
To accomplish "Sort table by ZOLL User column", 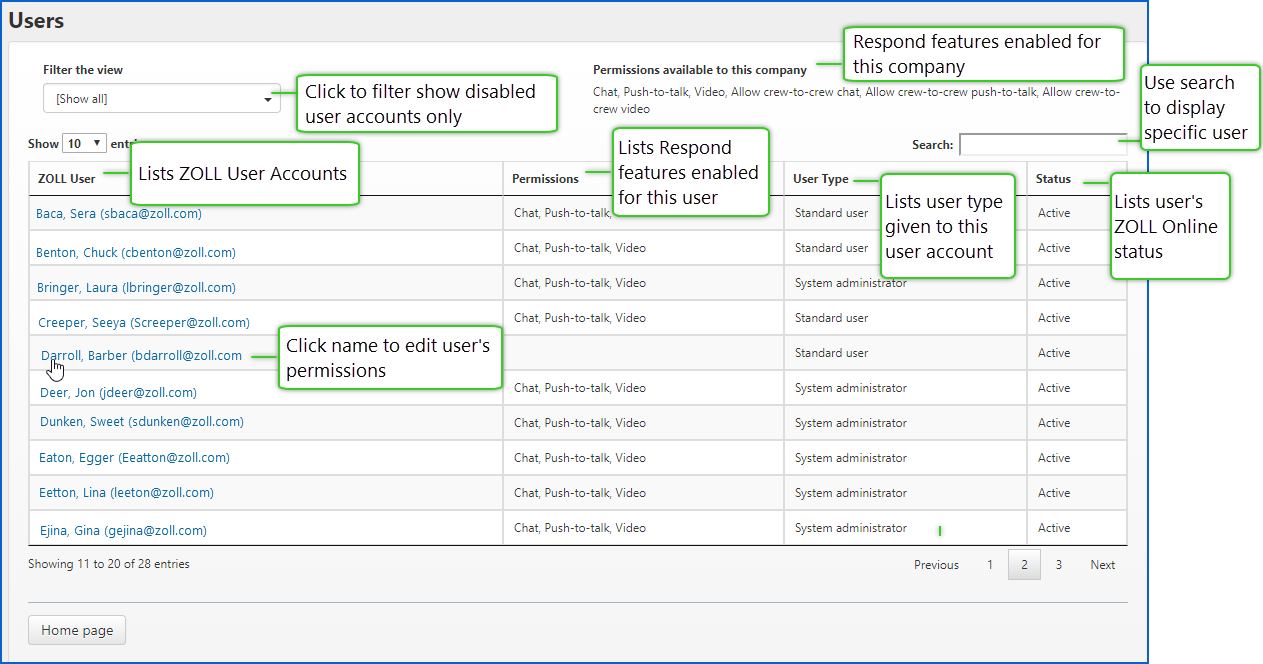I will (67, 179).
